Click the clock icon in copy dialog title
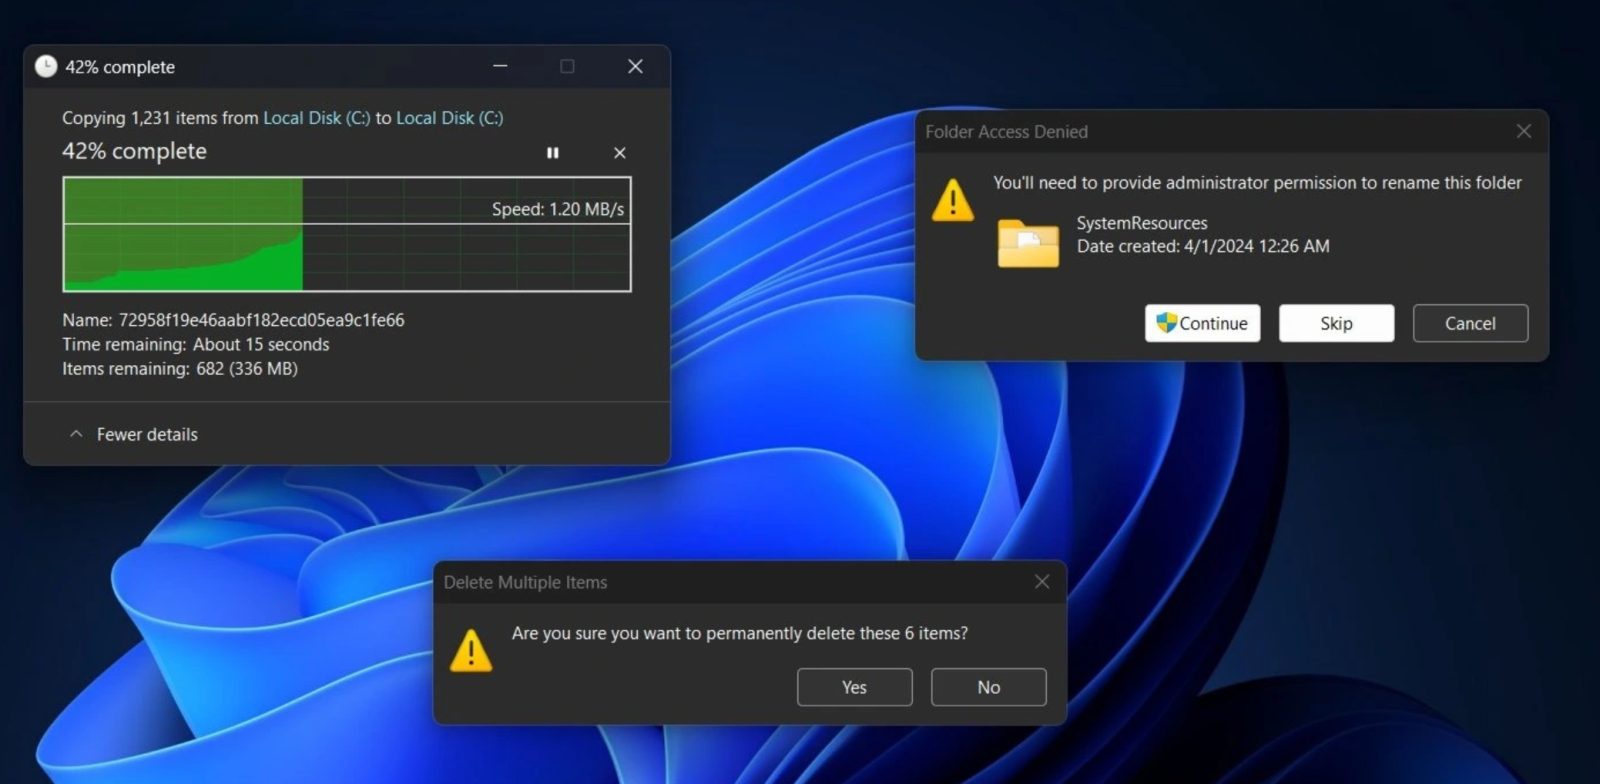This screenshot has width=1600, height=784. click(46, 66)
